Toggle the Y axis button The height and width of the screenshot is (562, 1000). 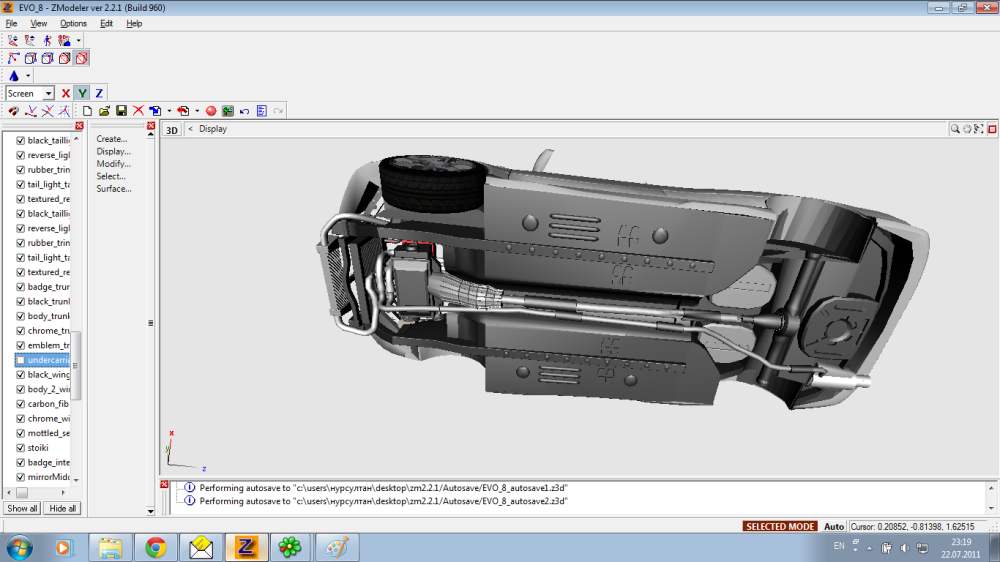[82, 93]
